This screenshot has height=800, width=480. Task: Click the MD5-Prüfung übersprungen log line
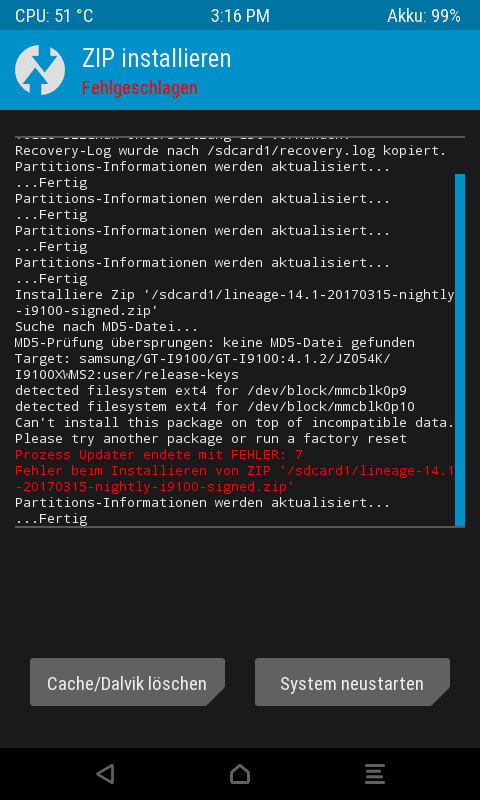215,342
